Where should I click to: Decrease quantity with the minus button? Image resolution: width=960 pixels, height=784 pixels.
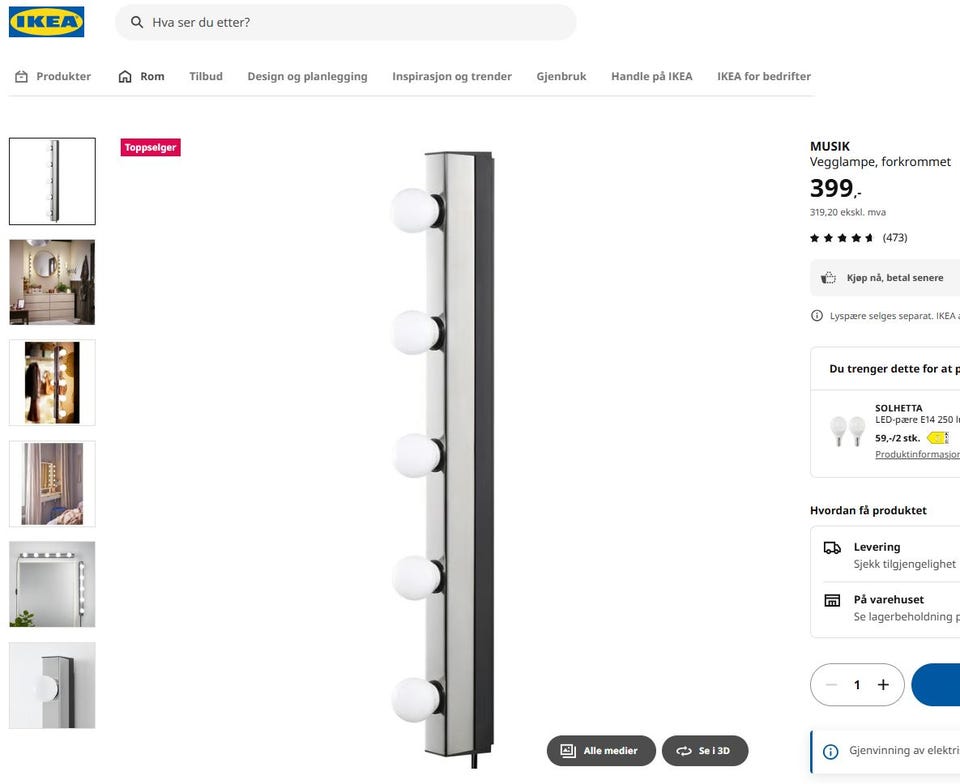pyautogui.click(x=831, y=685)
